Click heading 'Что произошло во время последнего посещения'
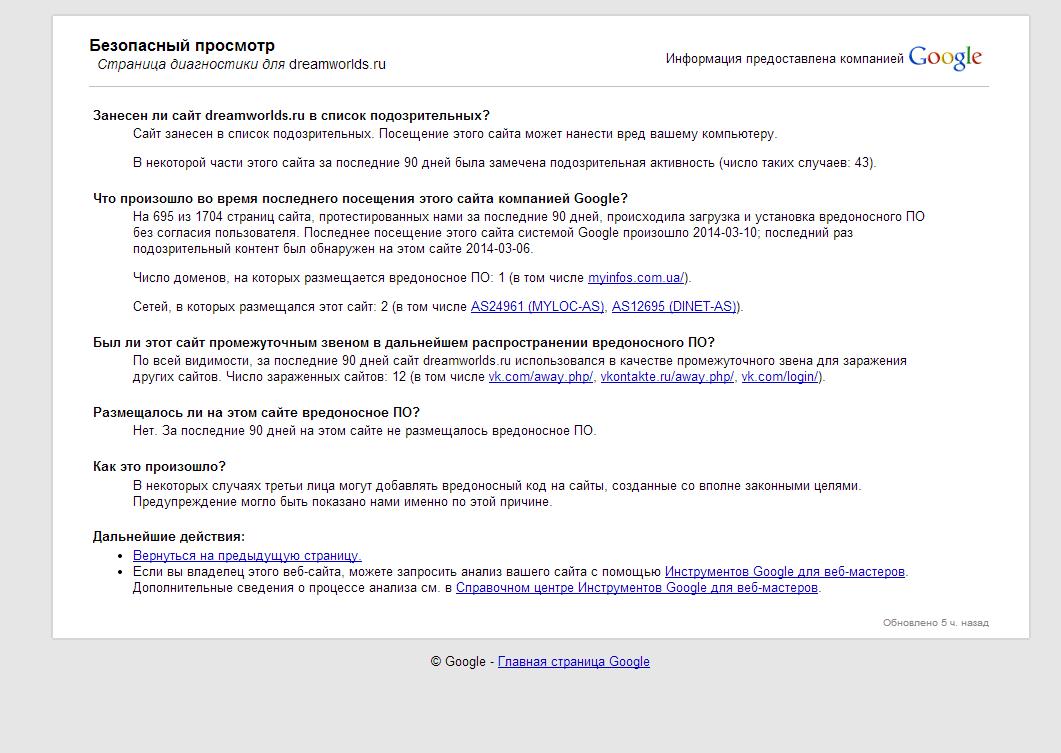The height and width of the screenshot is (753, 1061). click(361, 198)
